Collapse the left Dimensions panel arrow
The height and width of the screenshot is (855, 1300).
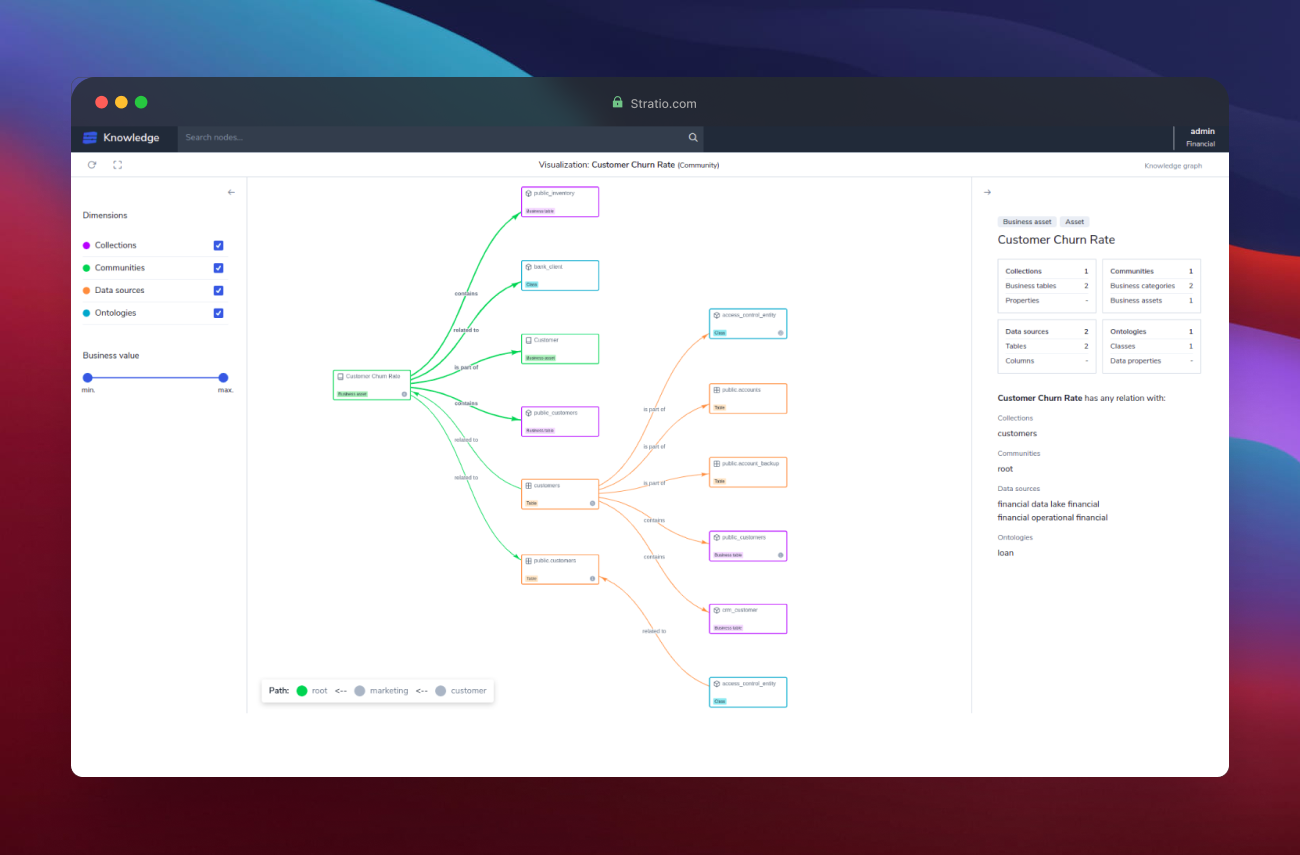(231, 192)
